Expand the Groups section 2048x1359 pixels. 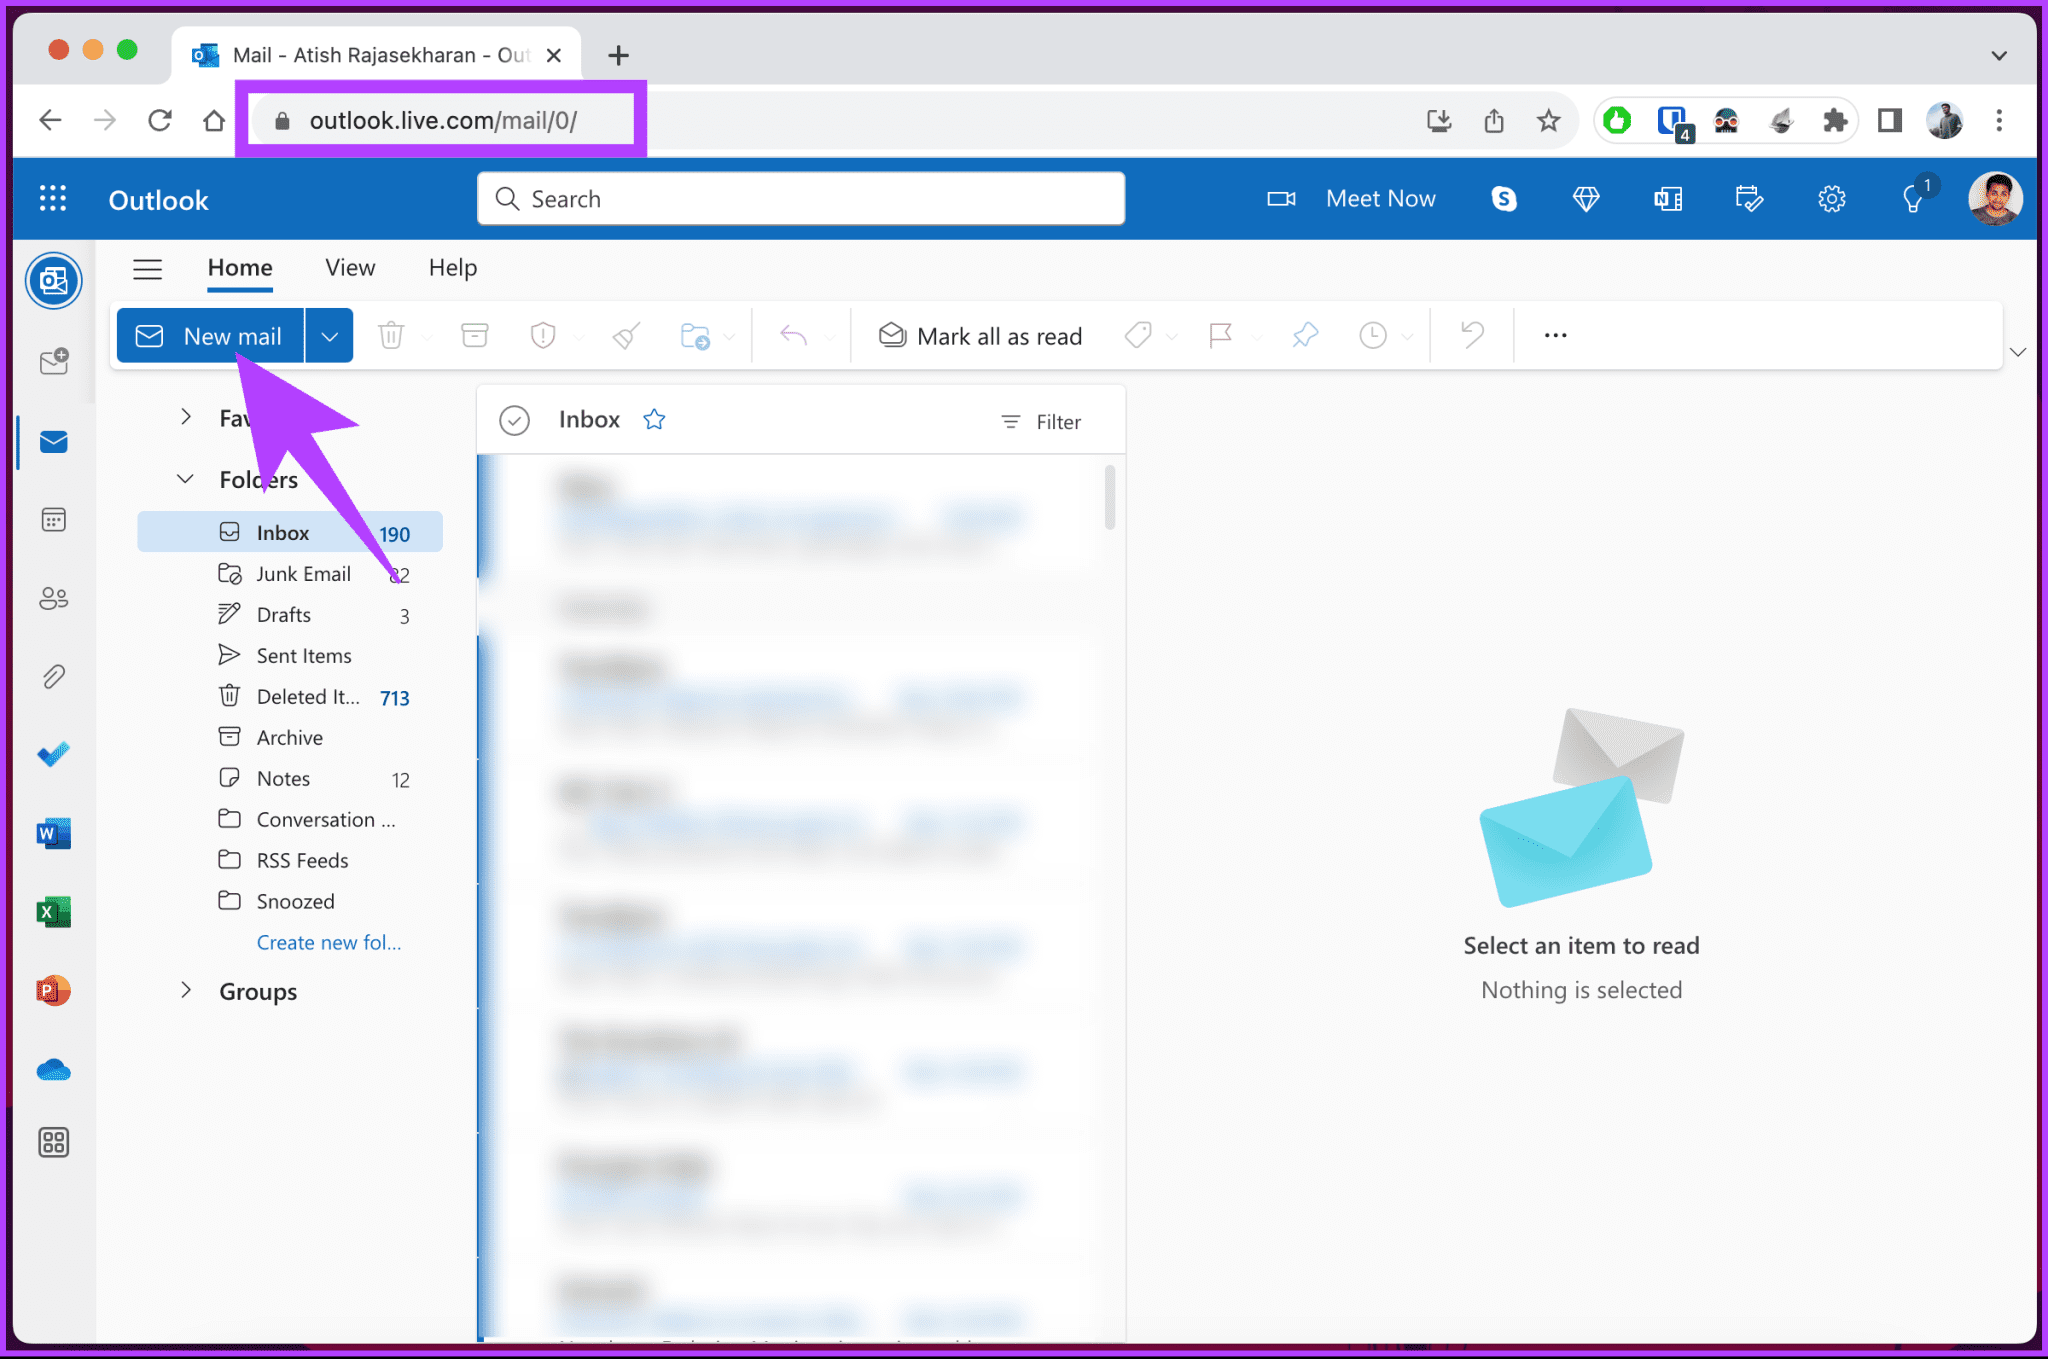coord(185,992)
